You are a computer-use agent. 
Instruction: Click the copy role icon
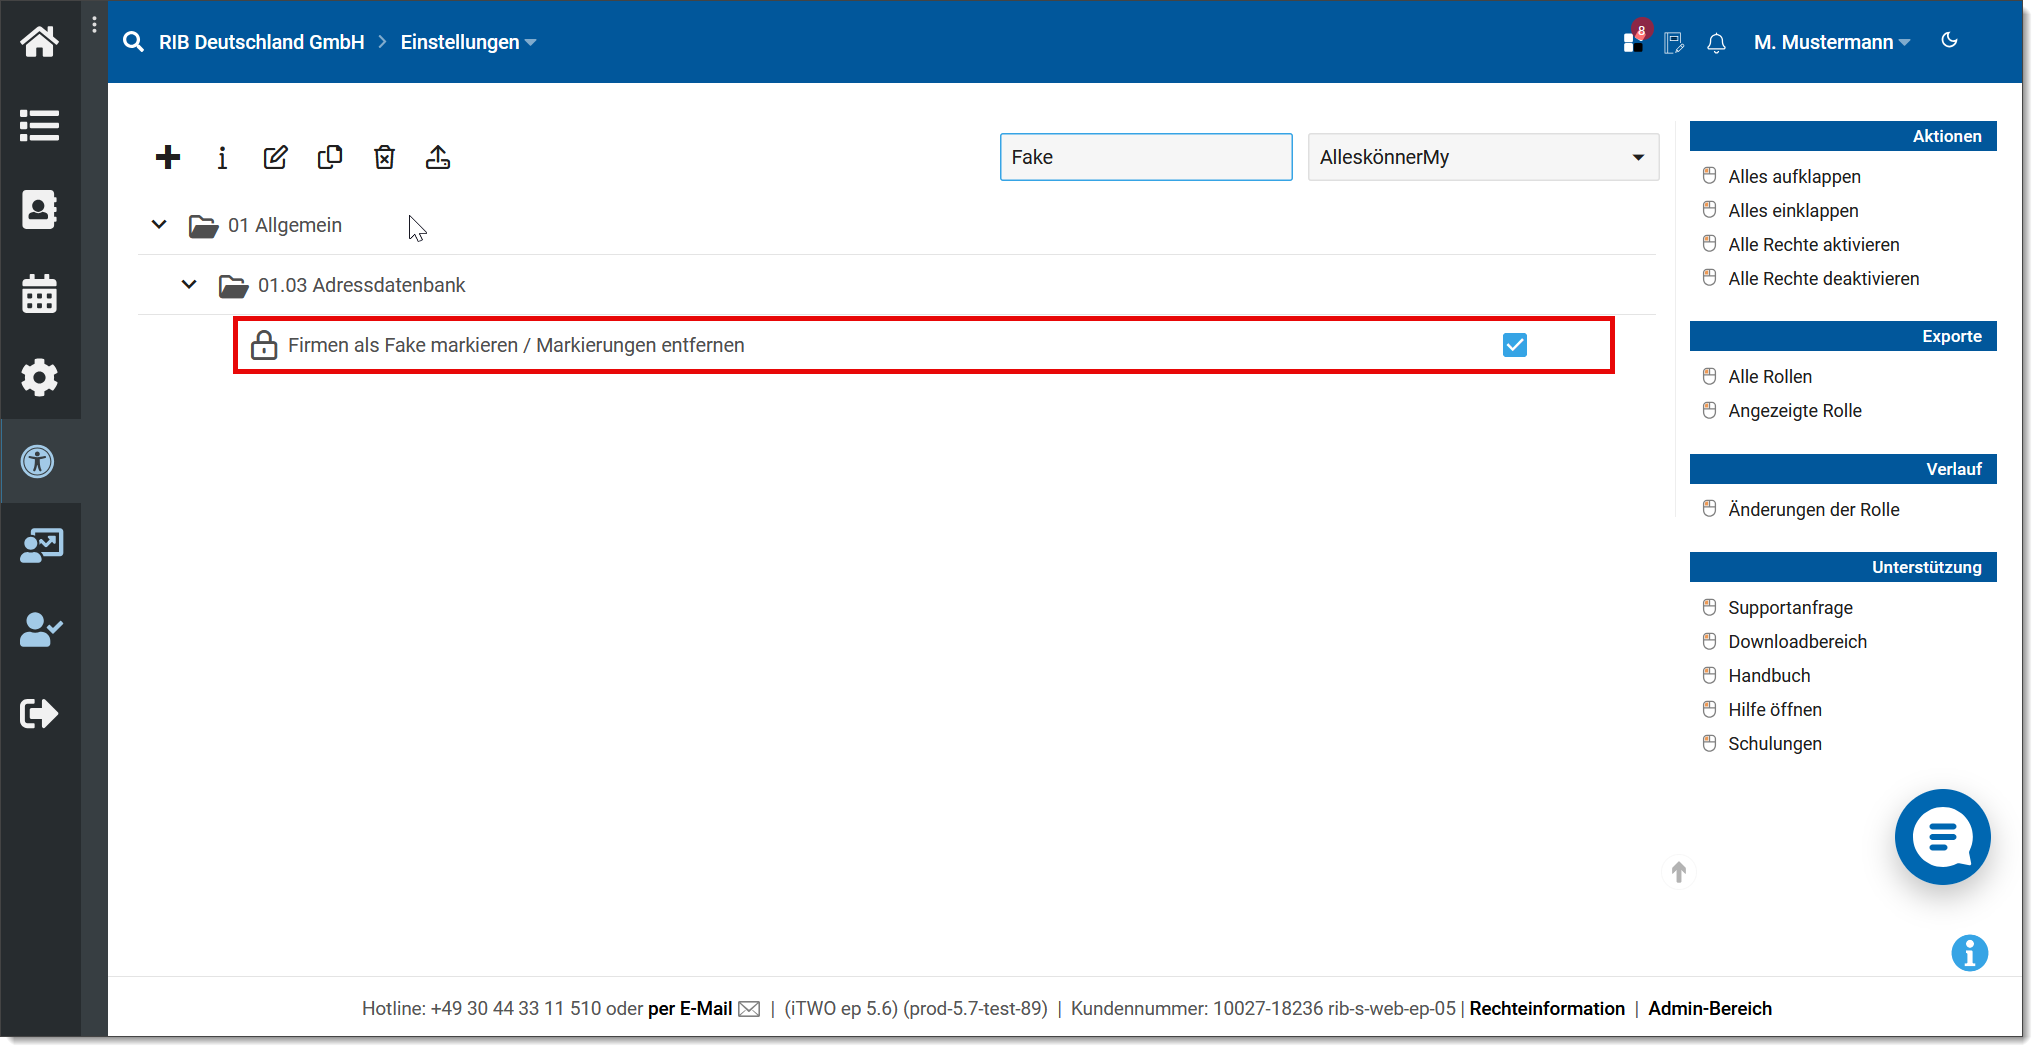[x=330, y=157]
